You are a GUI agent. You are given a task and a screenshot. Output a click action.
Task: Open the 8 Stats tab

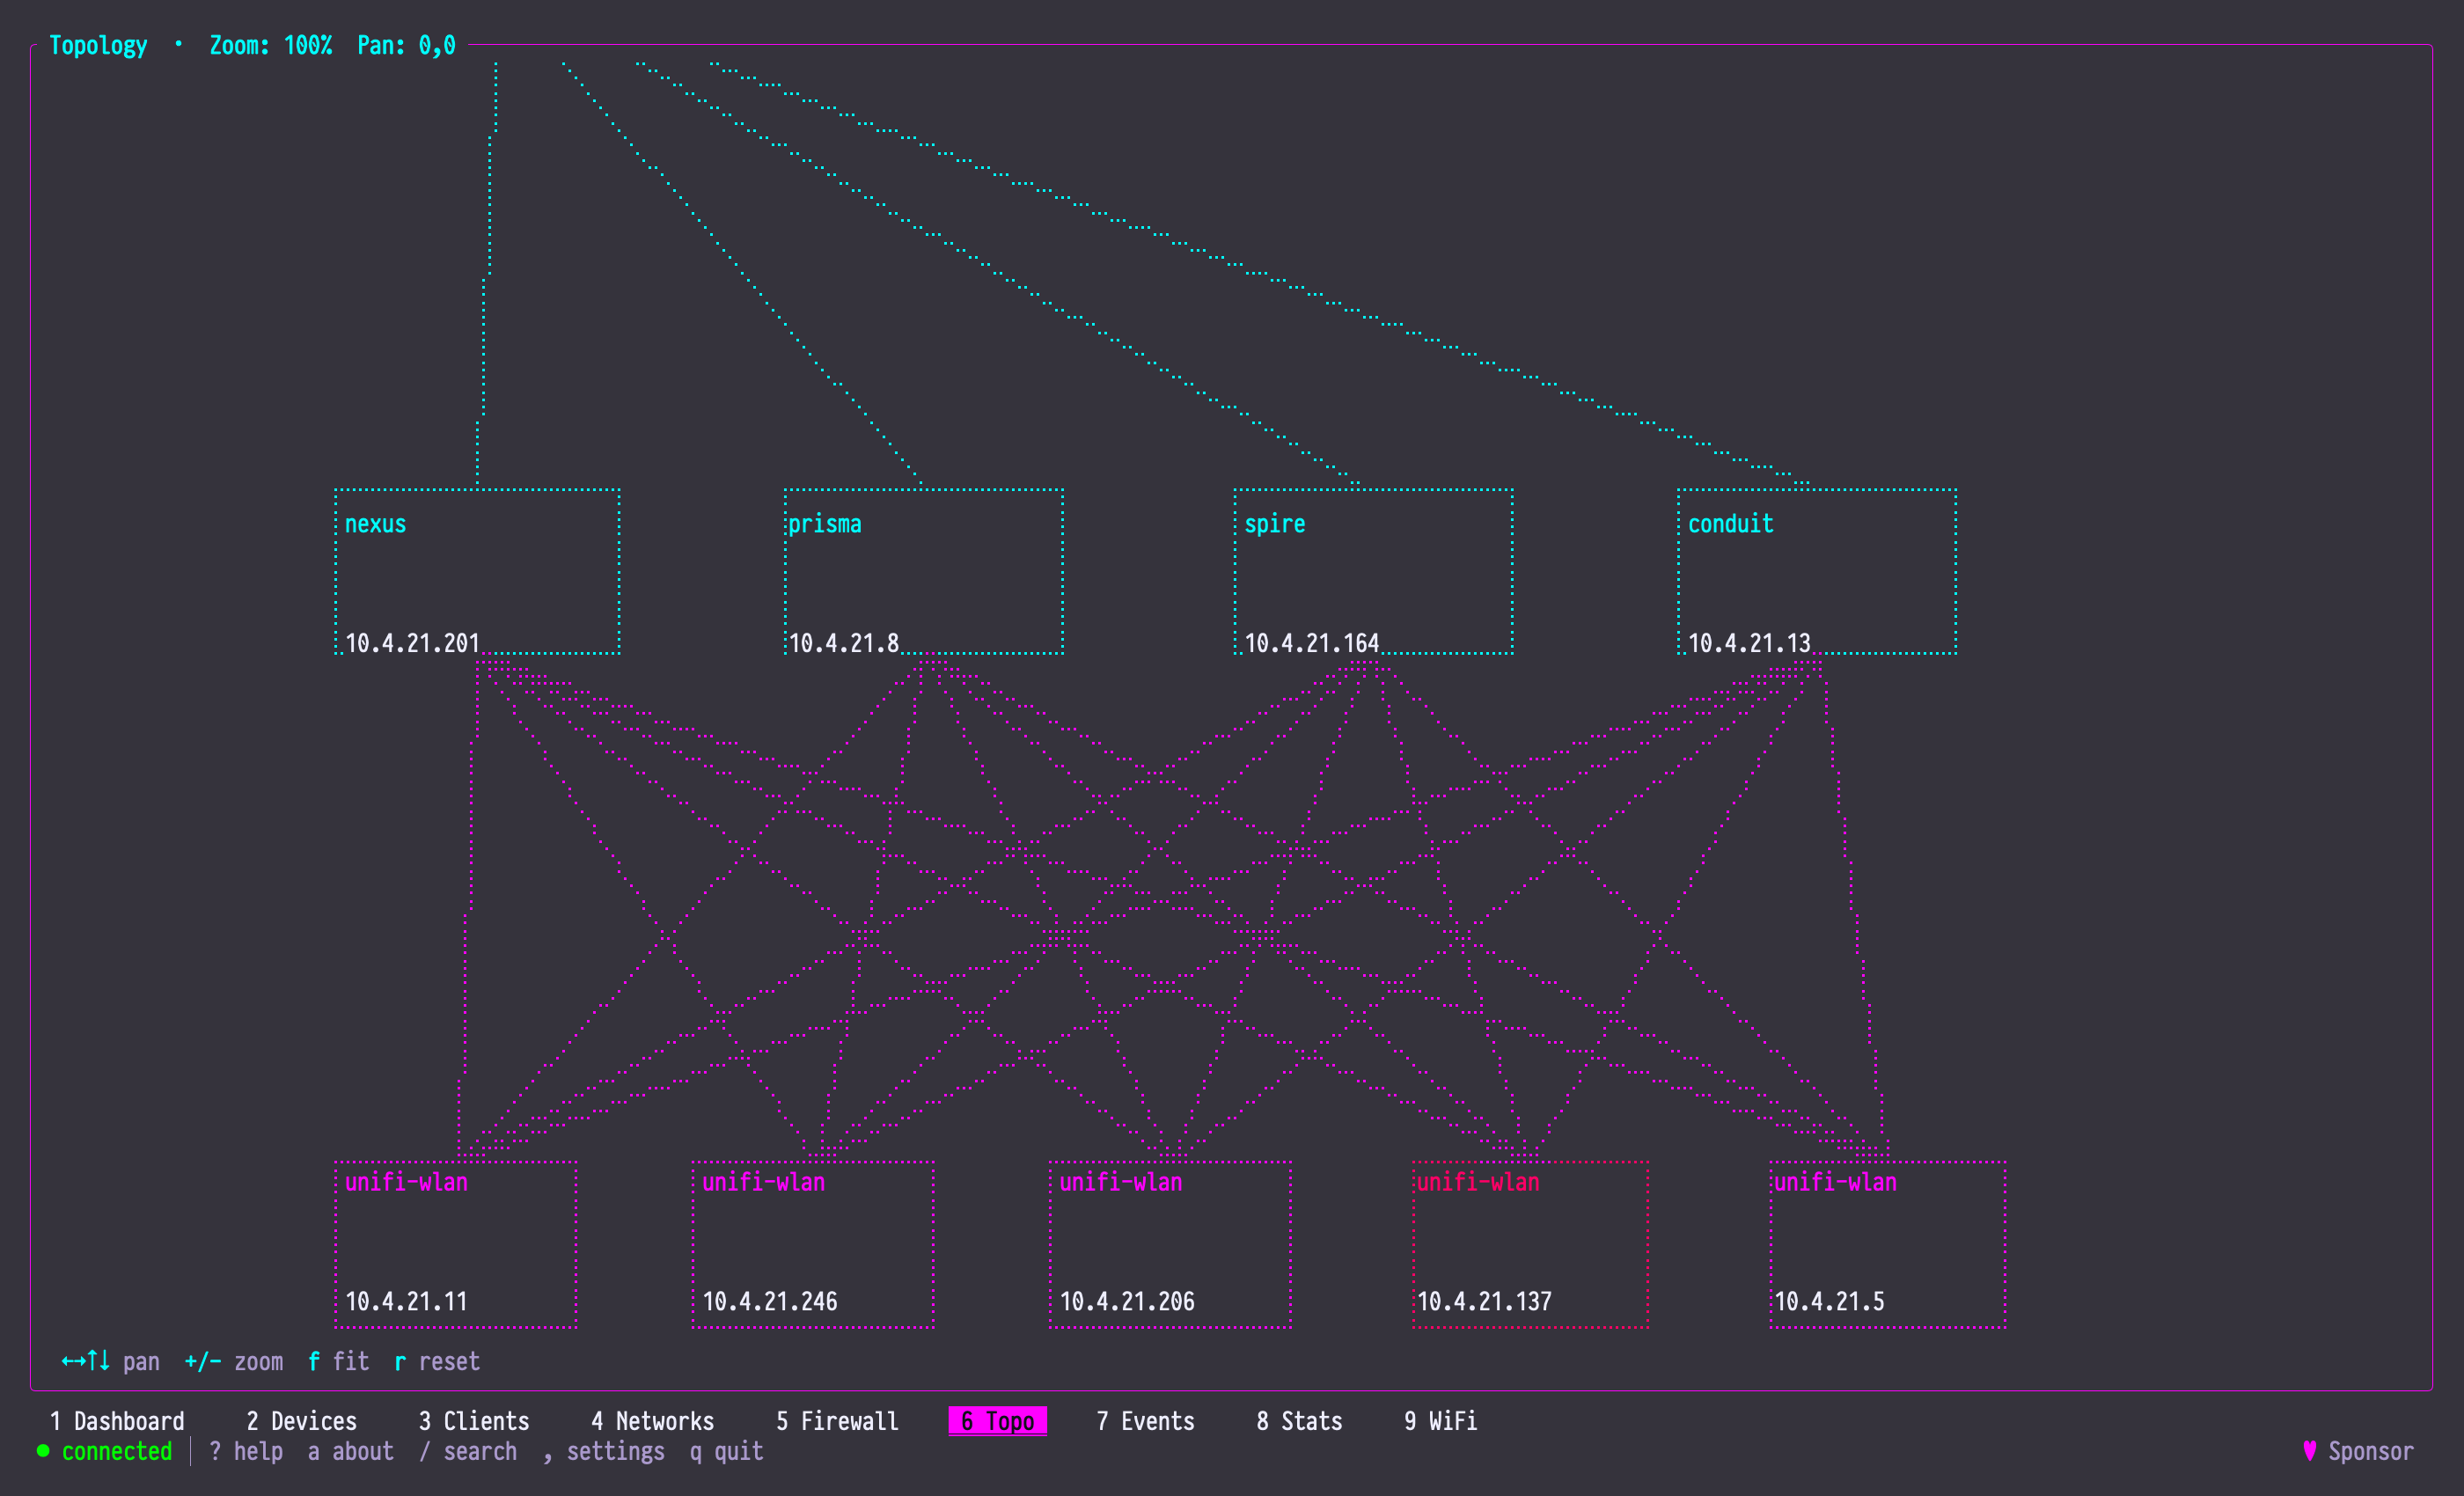point(1299,1421)
